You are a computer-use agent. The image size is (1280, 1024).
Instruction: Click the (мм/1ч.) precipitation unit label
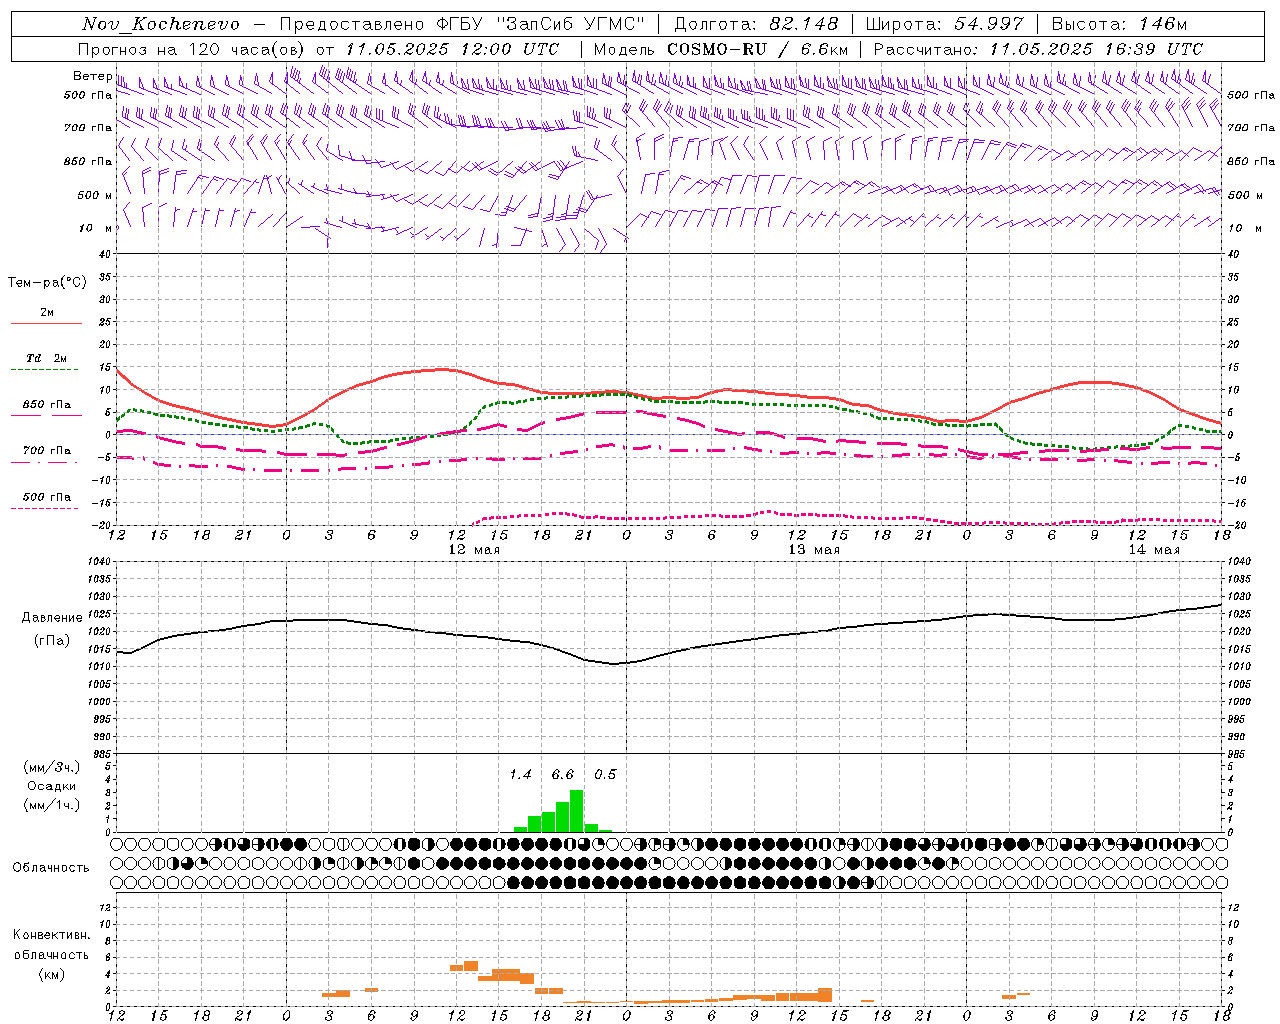(x=52, y=805)
